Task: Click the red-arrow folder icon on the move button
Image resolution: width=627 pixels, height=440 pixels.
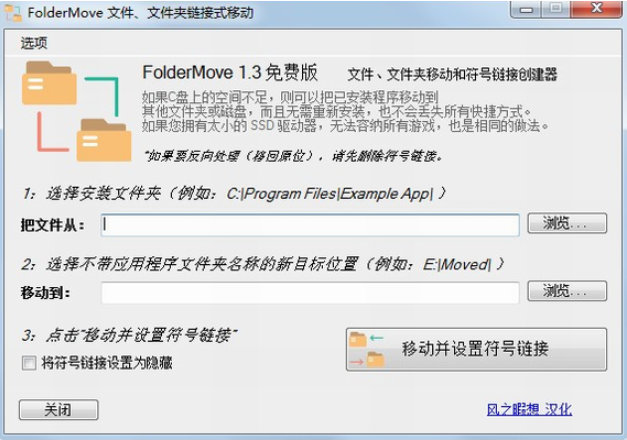Action: coord(366,360)
